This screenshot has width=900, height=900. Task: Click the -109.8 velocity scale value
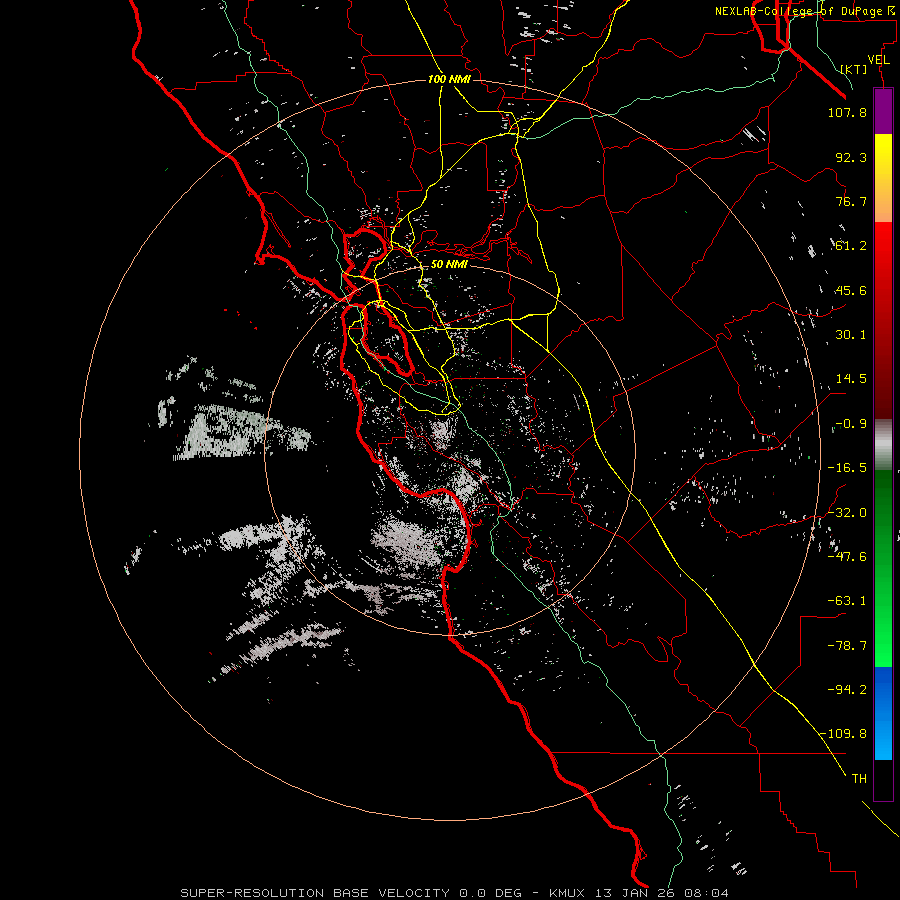tap(844, 734)
